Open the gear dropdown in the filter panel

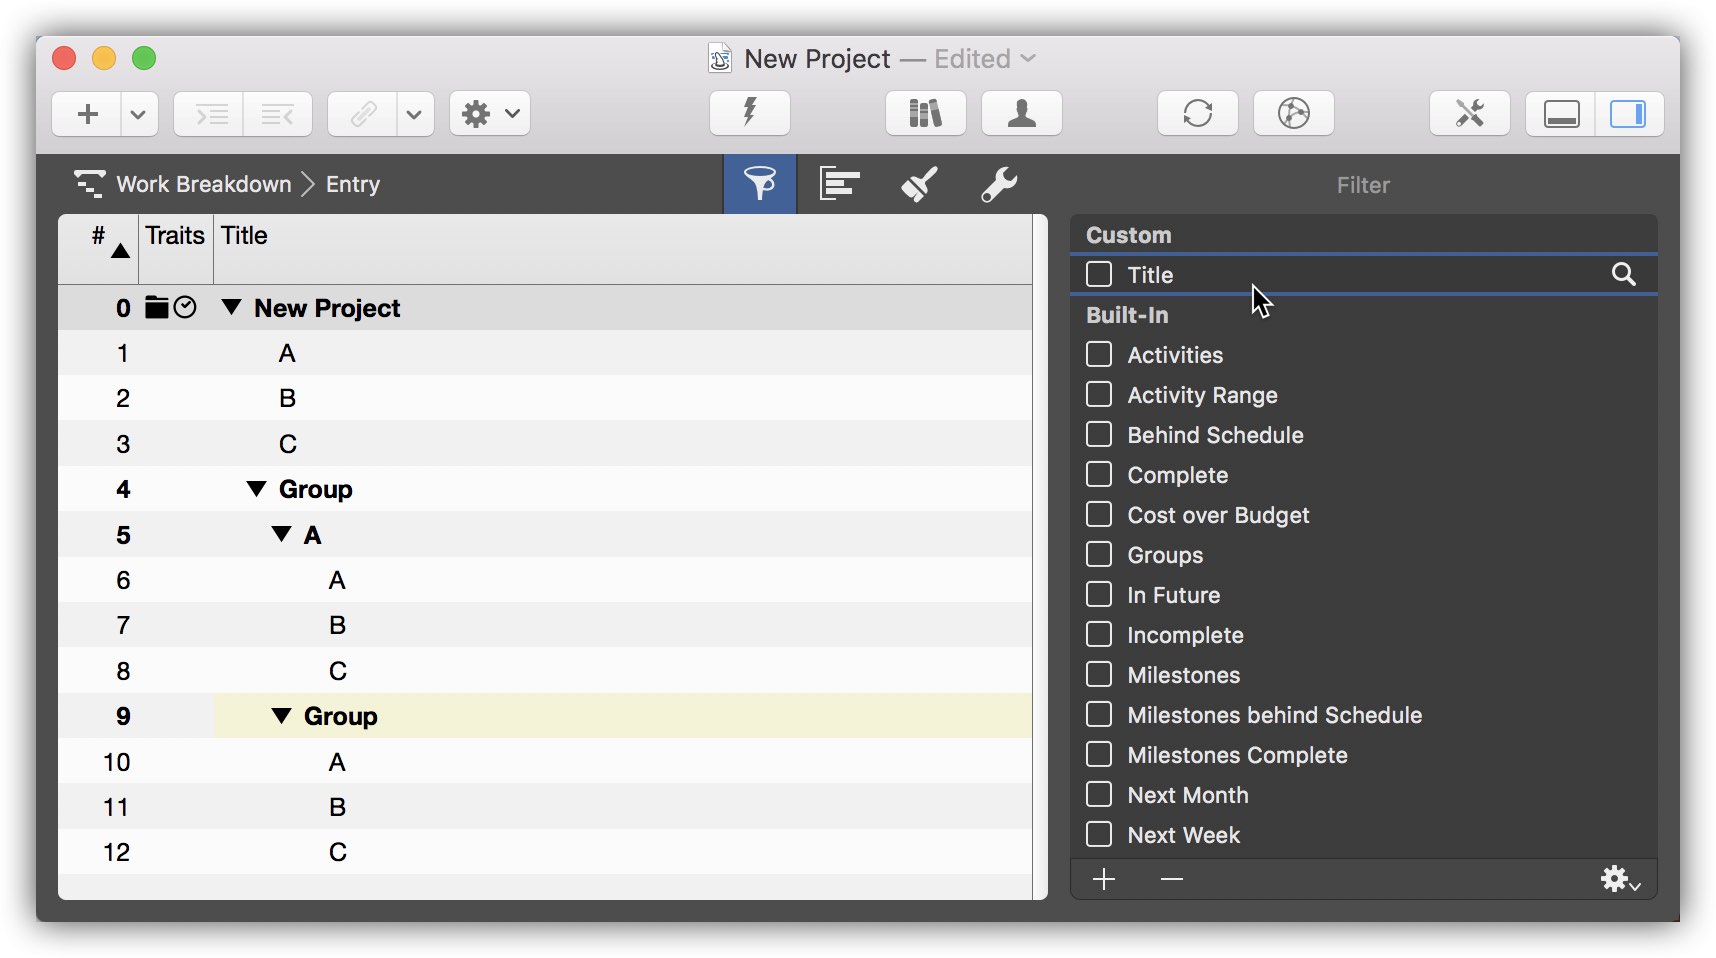(x=1614, y=879)
